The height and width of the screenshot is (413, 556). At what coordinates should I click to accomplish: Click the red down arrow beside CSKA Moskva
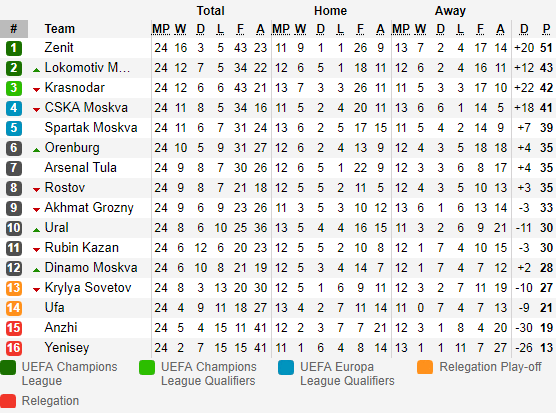click(36, 110)
